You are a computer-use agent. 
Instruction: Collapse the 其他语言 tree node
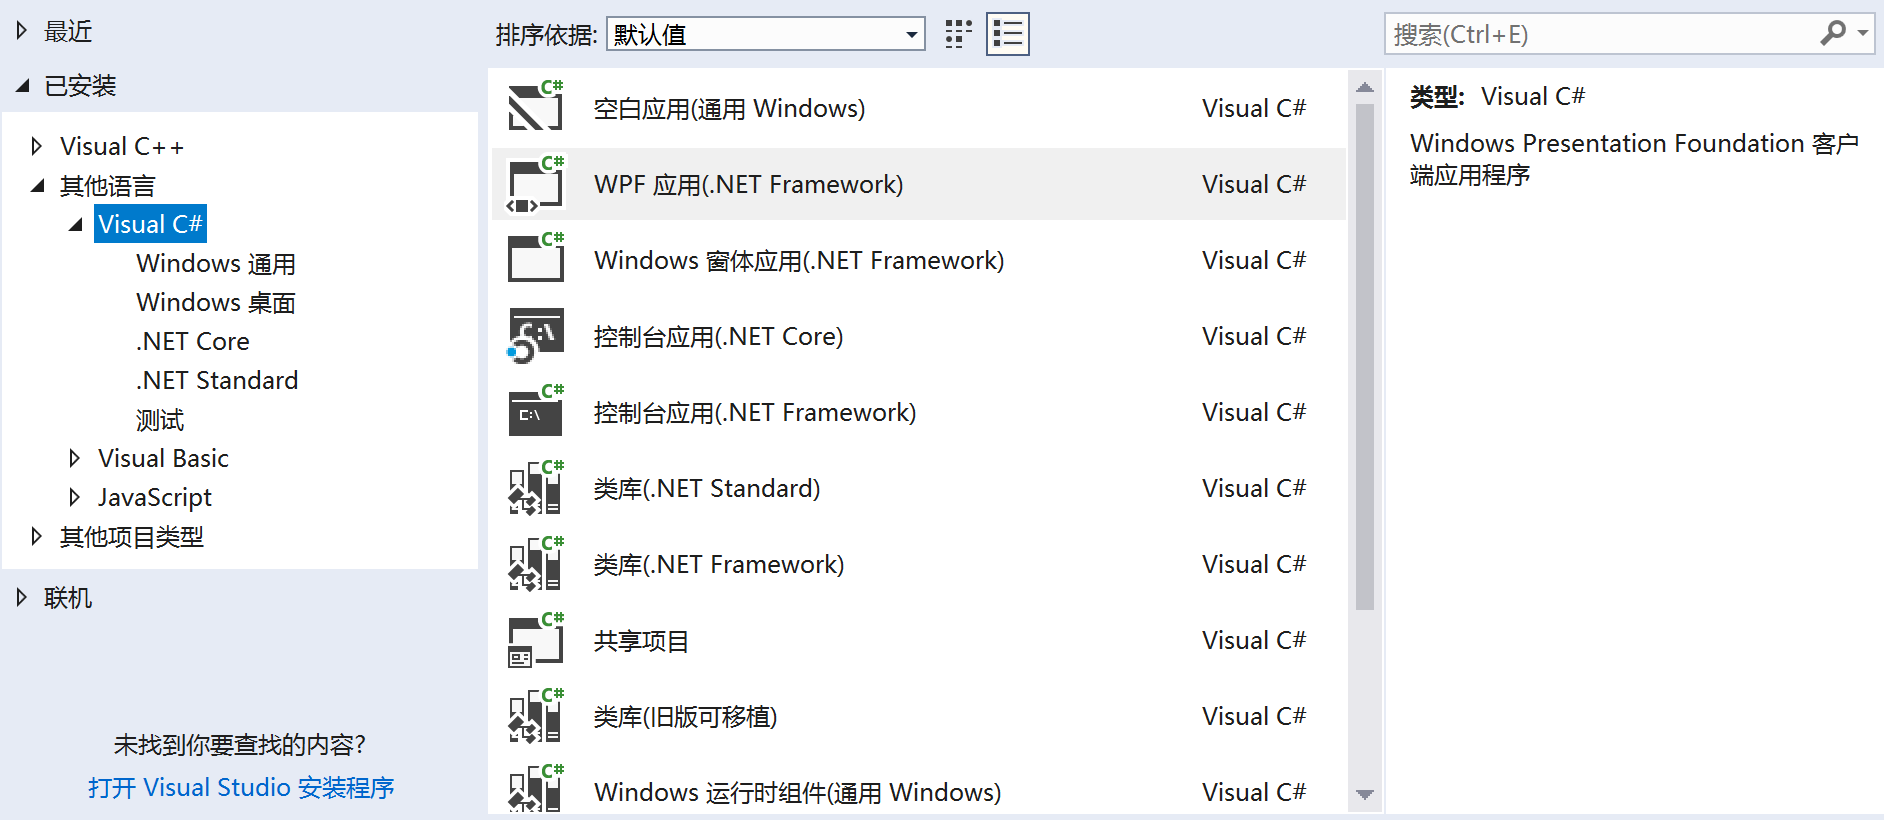click(x=37, y=185)
